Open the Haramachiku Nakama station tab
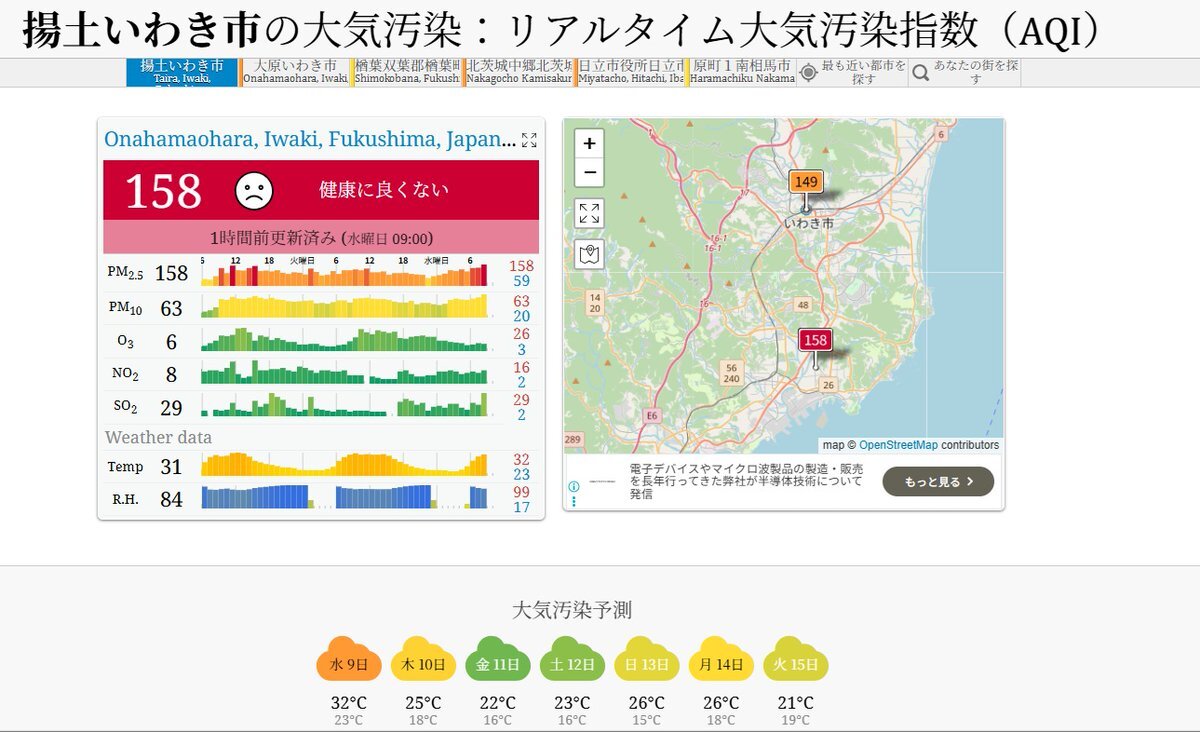Viewport: 1200px width, 732px height. tap(742, 72)
